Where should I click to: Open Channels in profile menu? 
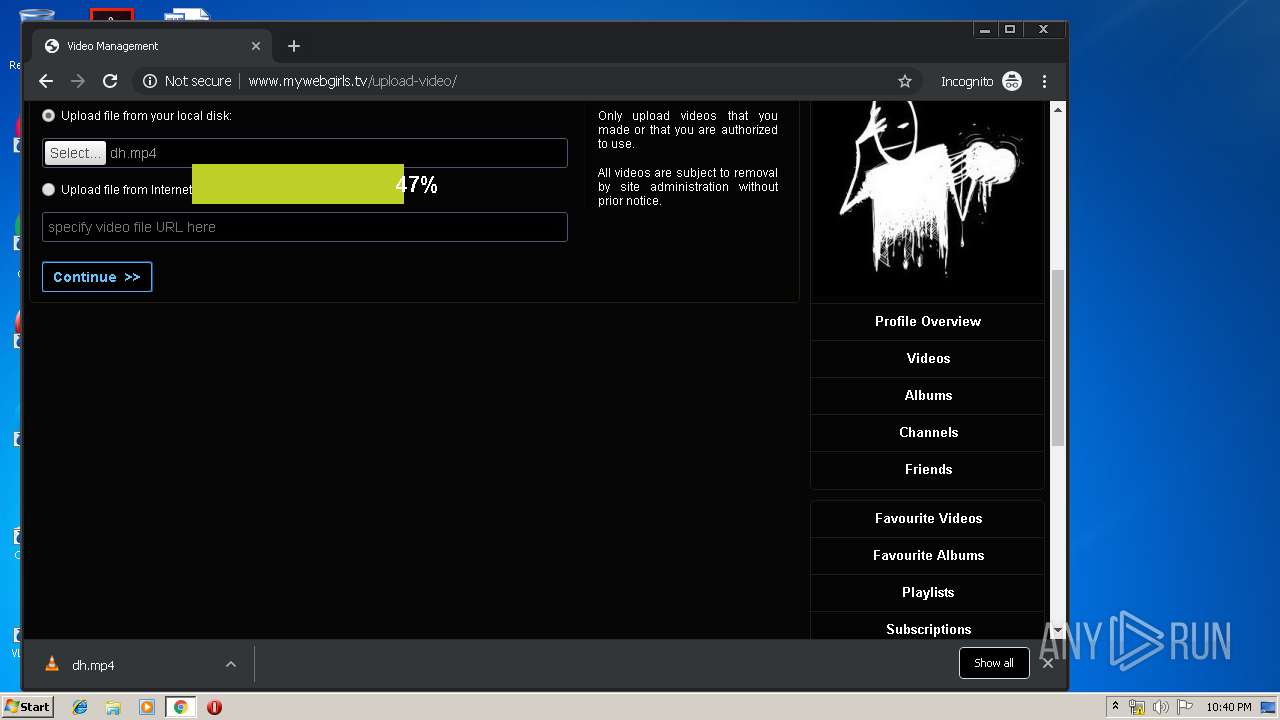pos(928,432)
